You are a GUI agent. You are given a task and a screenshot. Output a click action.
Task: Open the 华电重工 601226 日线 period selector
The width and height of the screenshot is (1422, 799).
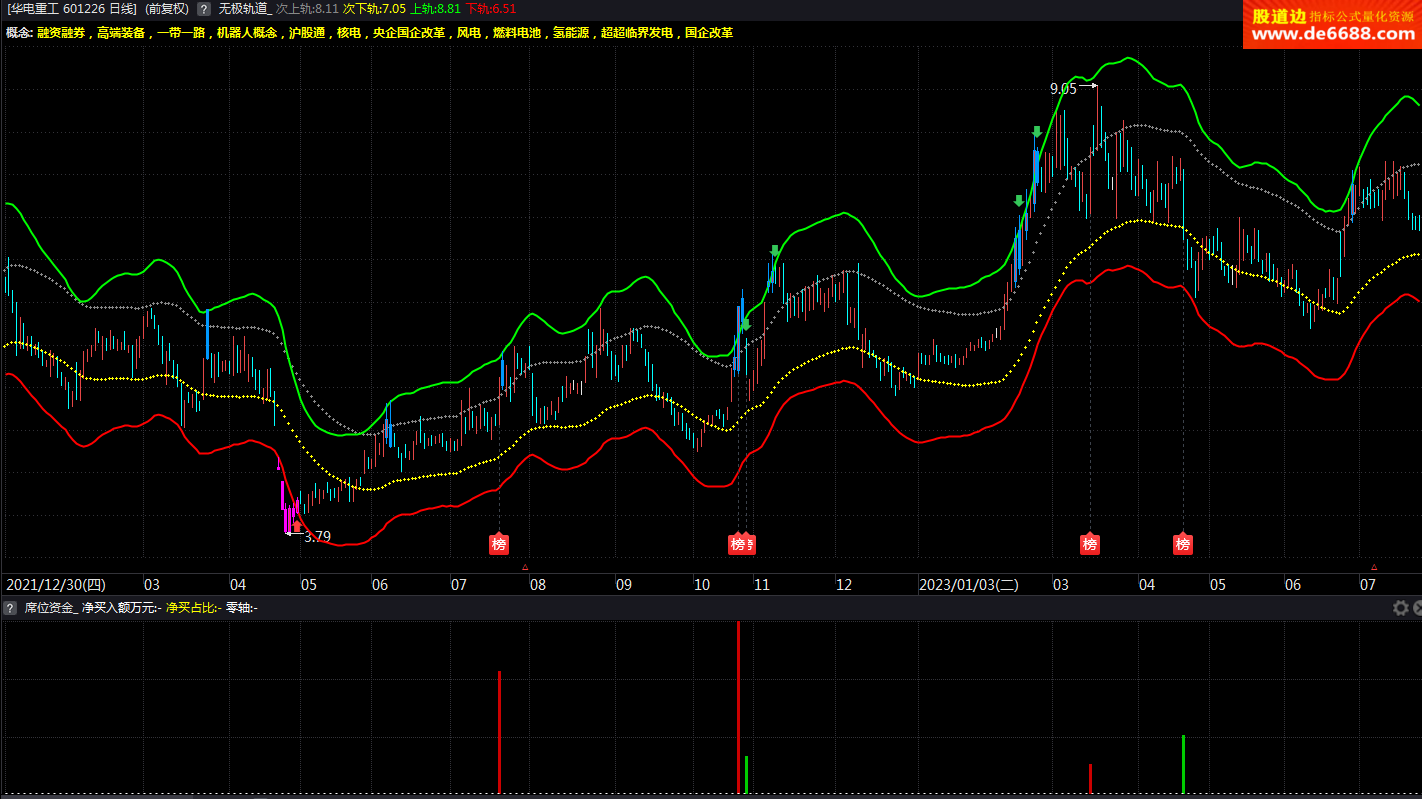[x=72, y=8]
